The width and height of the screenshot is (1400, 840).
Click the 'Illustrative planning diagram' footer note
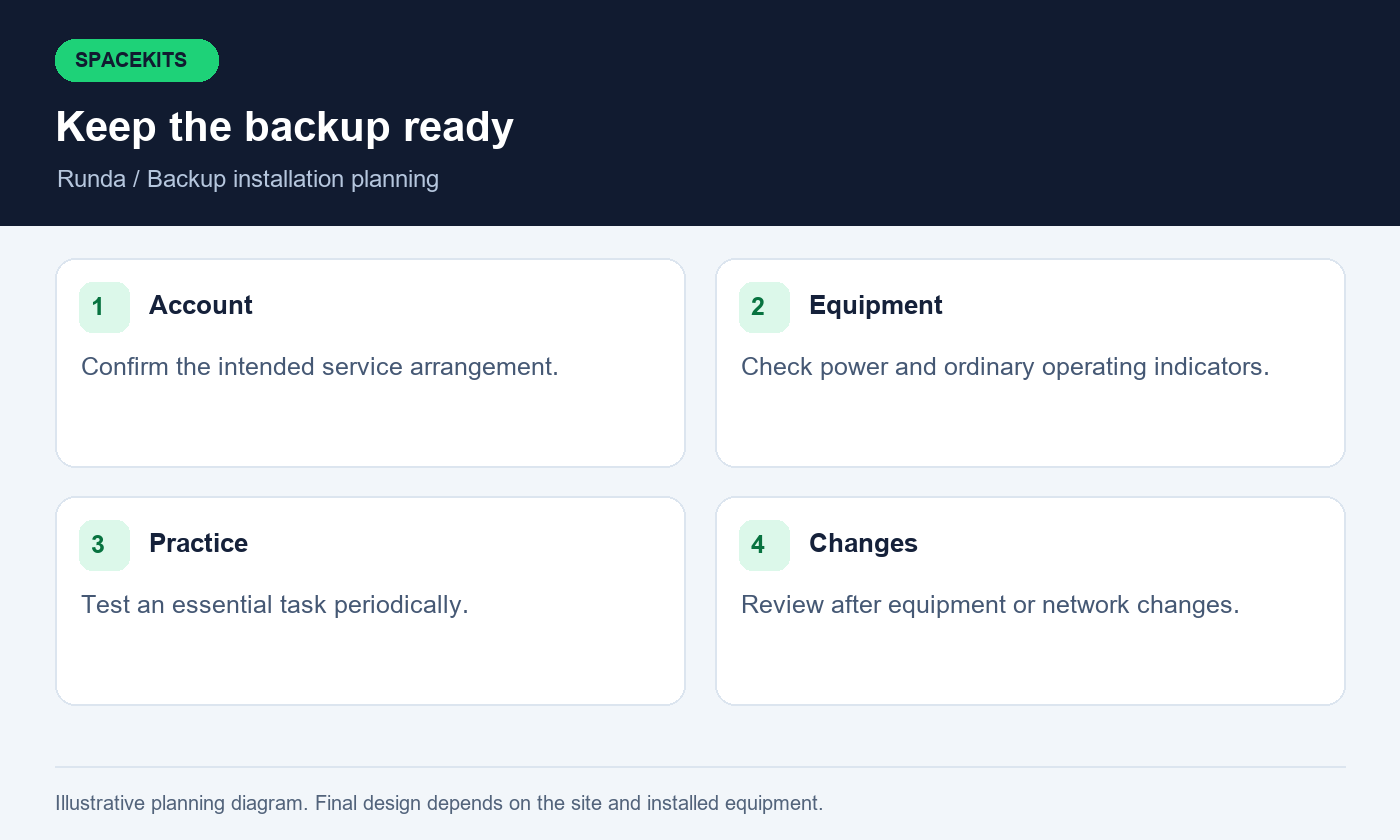439,803
